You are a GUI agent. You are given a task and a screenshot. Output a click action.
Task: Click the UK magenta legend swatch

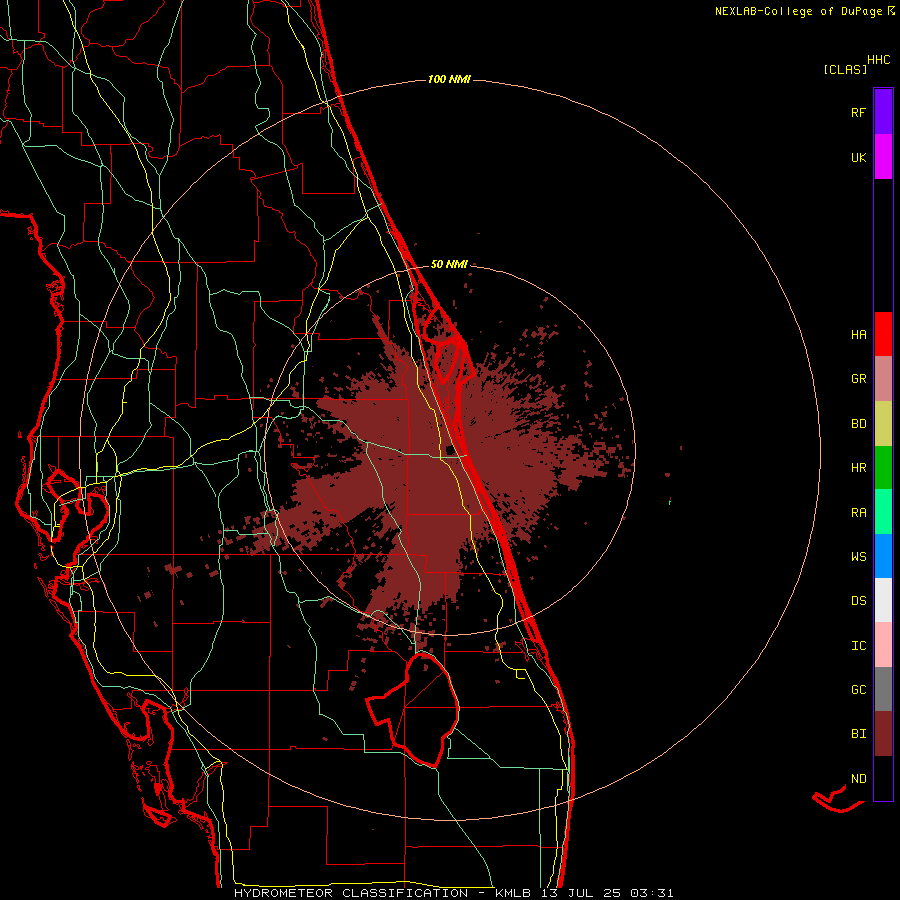pyautogui.click(x=883, y=156)
